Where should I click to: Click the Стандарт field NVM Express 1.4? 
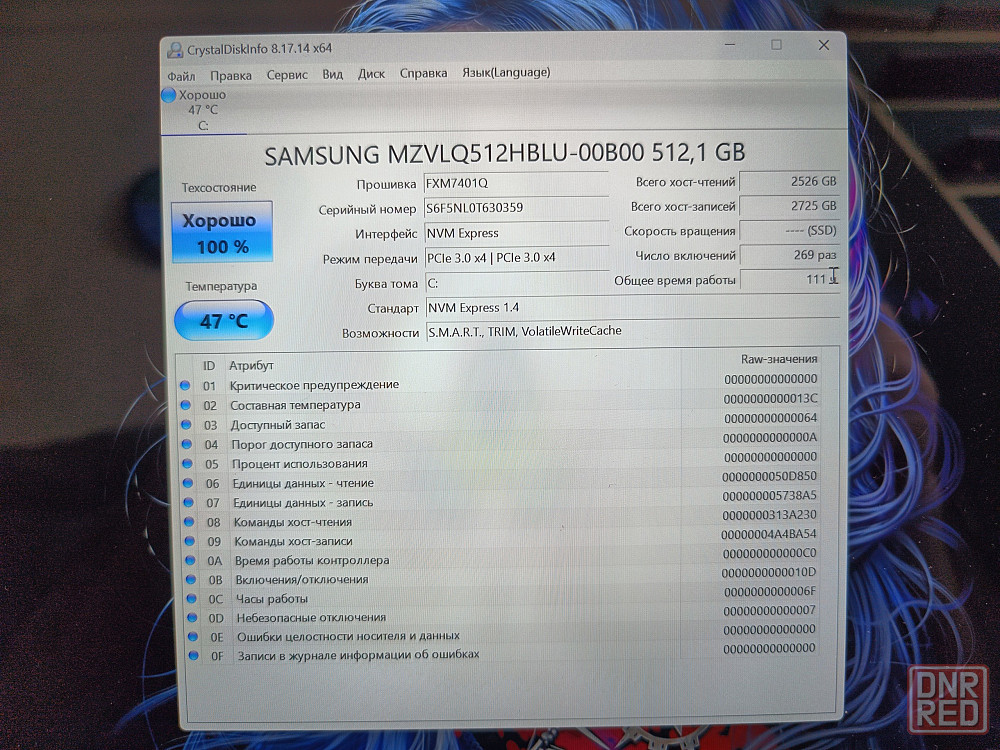tap(633, 307)
